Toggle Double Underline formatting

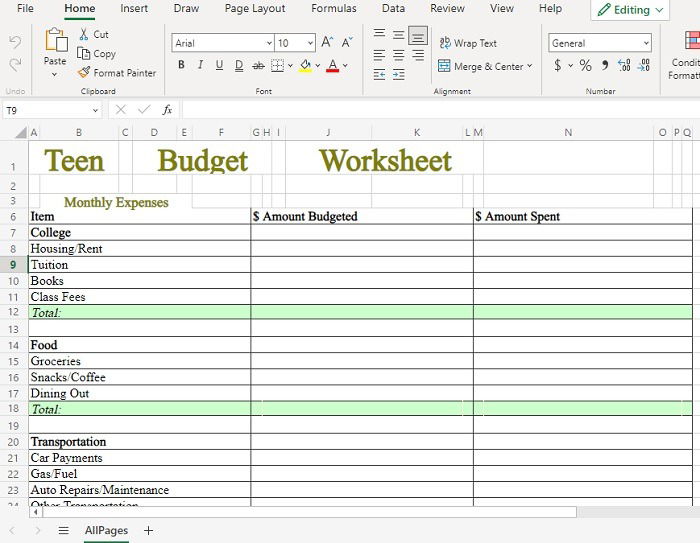tap(239, 66)
